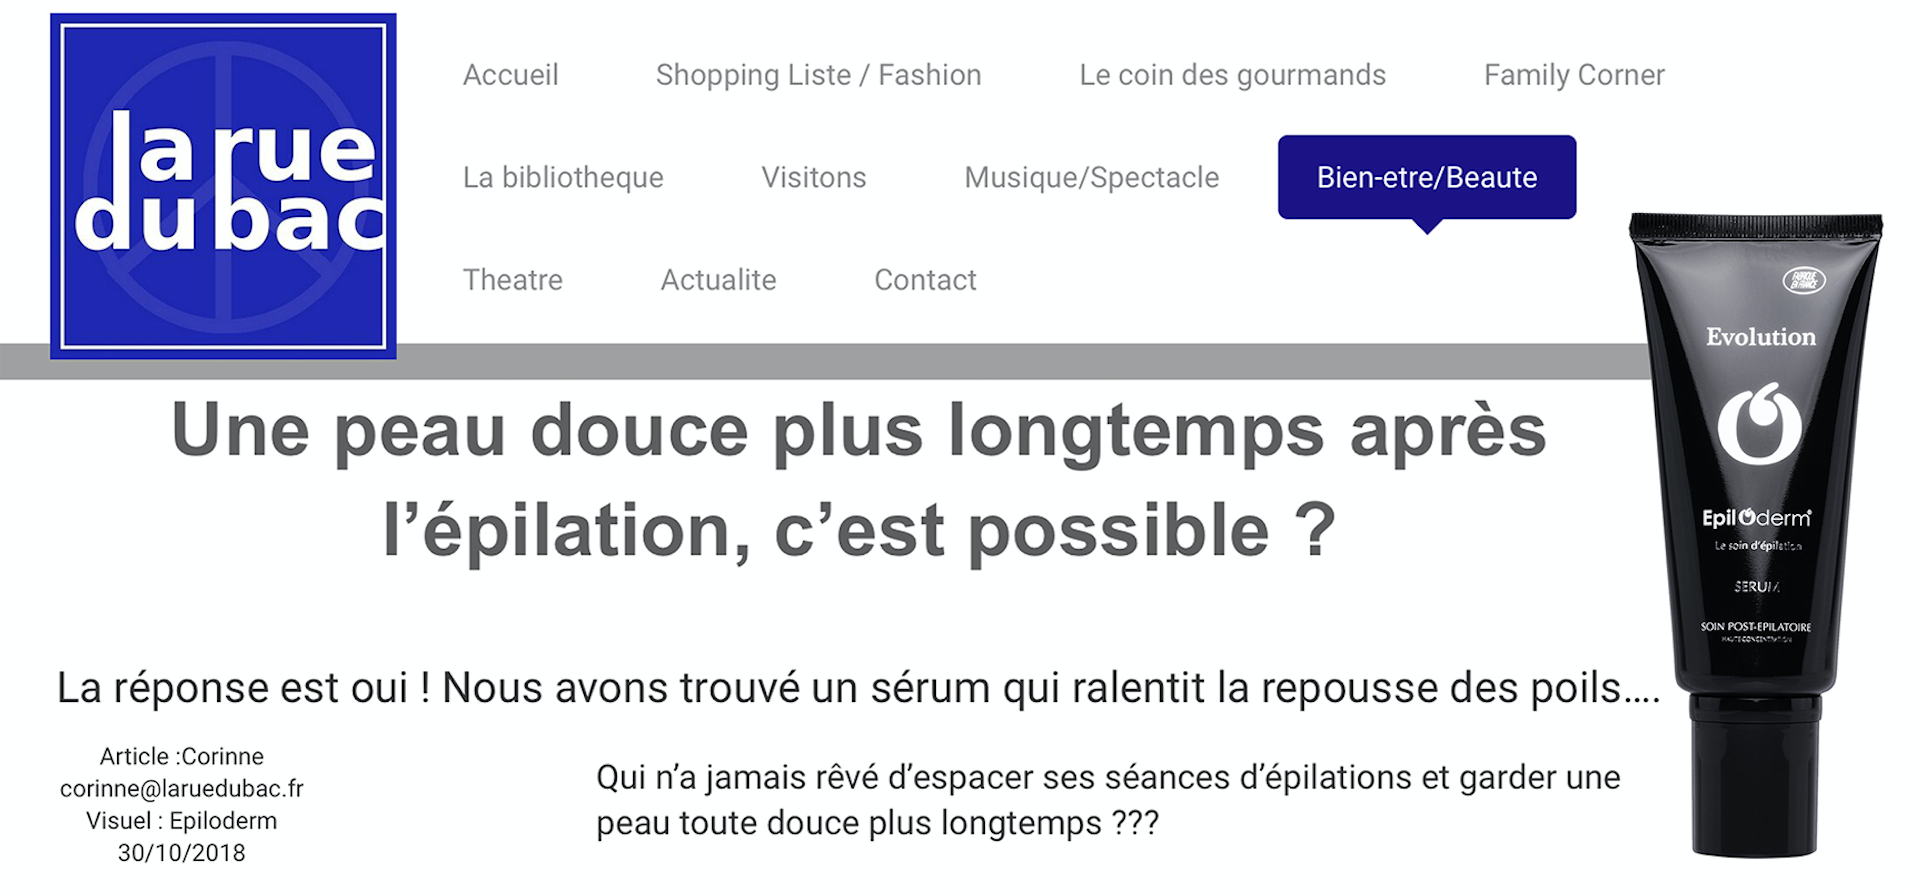The image size is (1914, 894).
Task: Click the Fabriqué en France badge
Action: click(x=1804, y=281)
